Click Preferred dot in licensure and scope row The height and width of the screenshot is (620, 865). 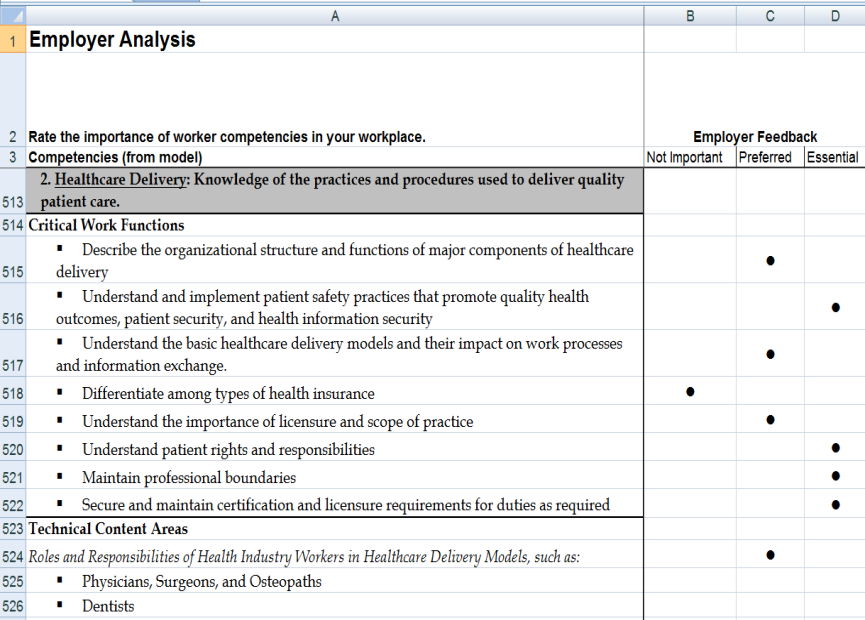coord(770,420)
